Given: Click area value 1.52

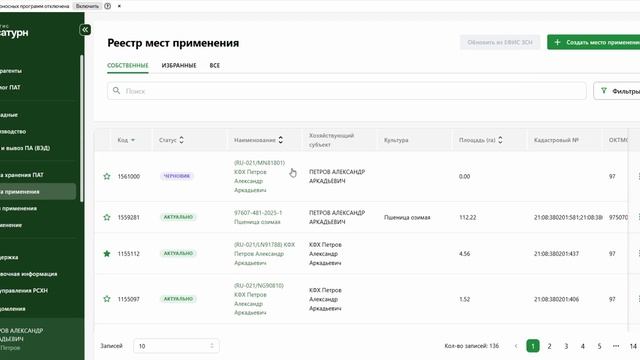Looking at the screenshot, I should click(464, 299).
